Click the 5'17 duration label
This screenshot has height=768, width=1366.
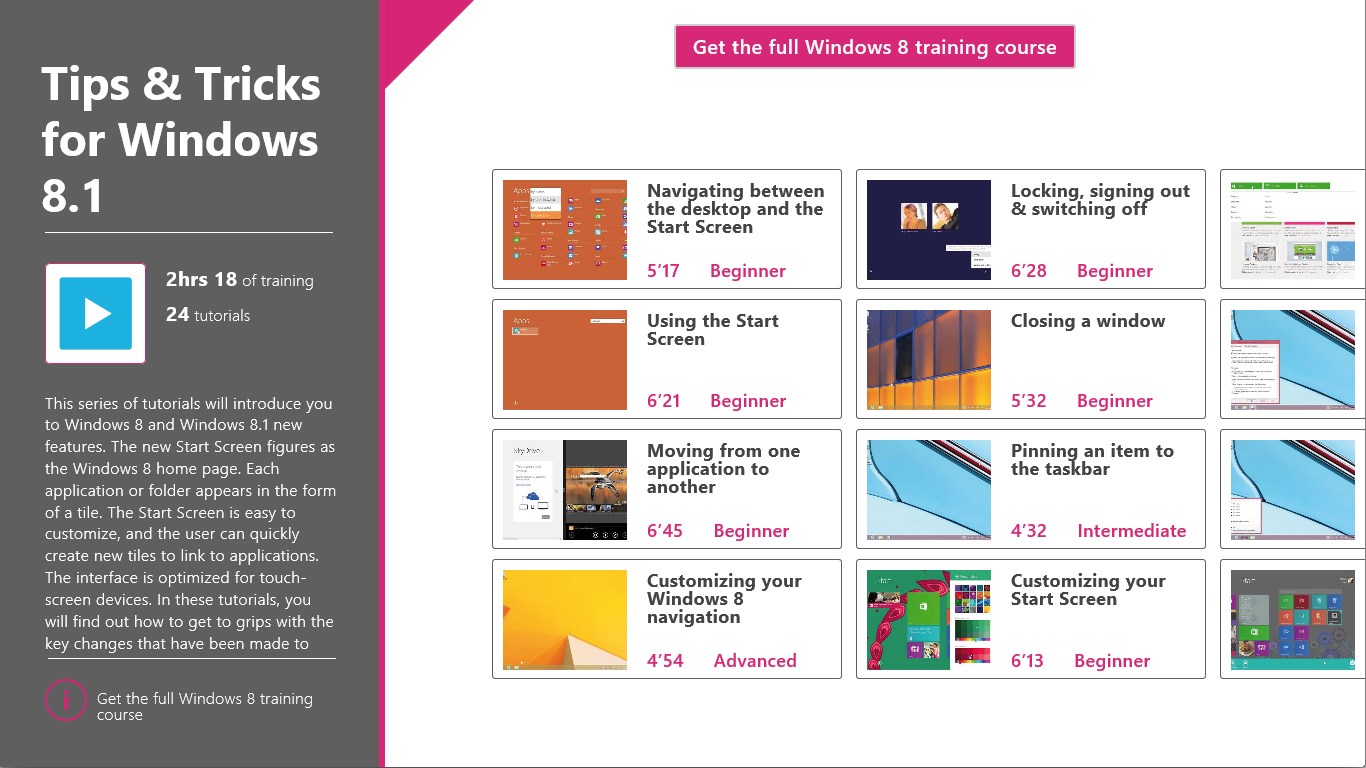pos(663,271)
